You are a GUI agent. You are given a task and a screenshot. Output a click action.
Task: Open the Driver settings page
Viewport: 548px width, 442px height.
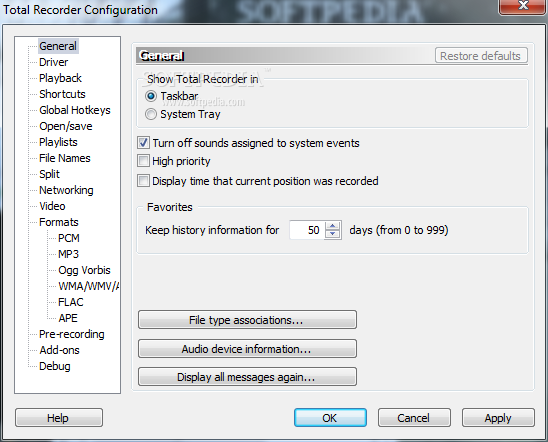pos(53,62)
